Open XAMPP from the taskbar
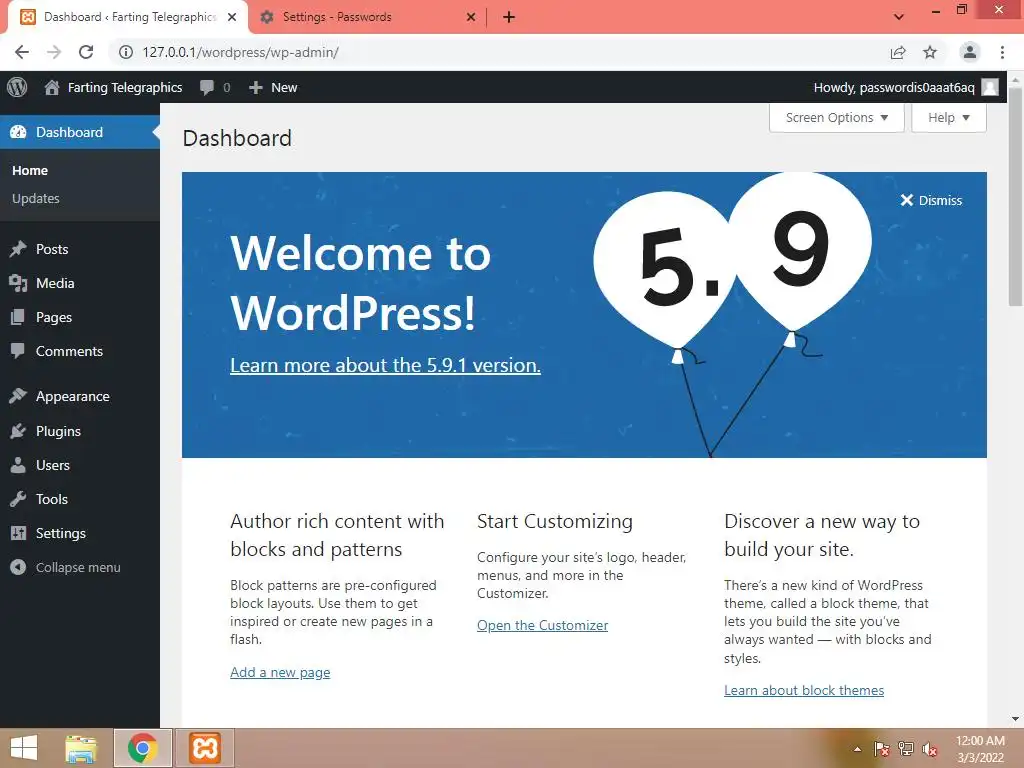1024x768 pixels. pos(204,748)
